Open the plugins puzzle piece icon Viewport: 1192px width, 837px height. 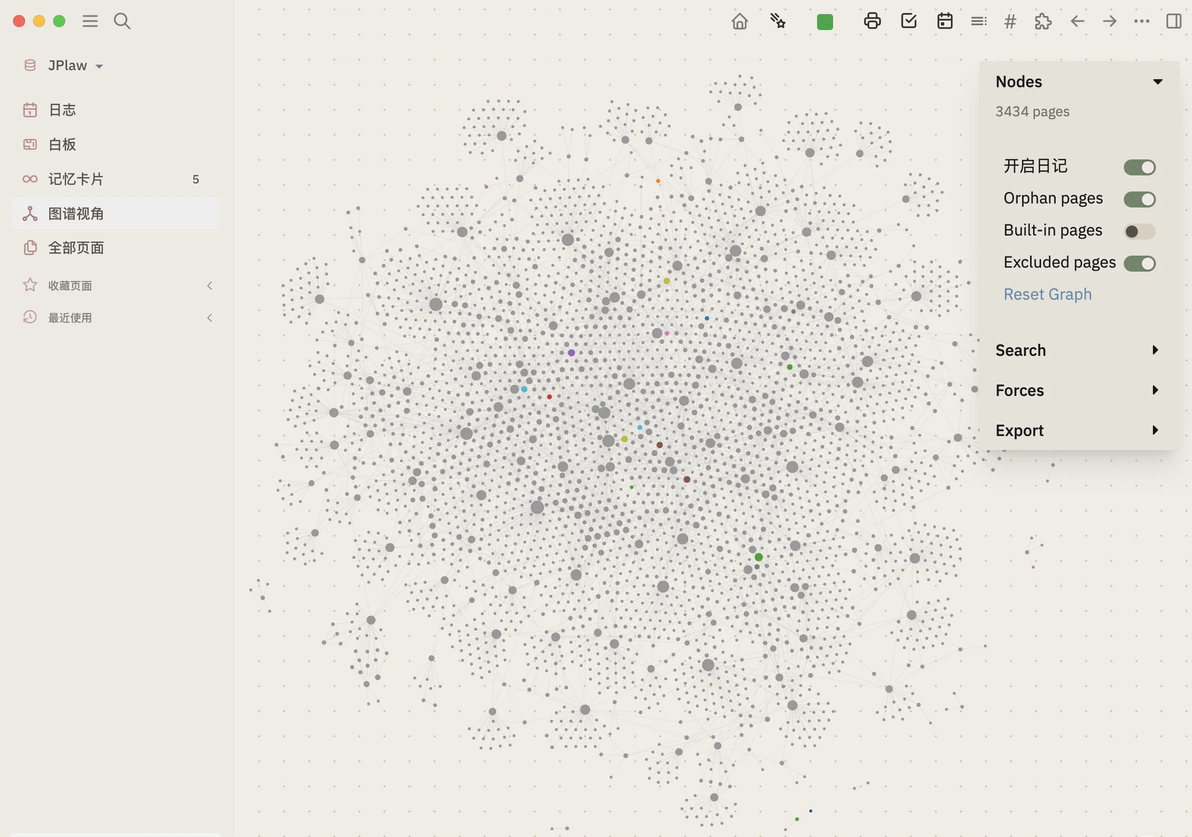point(1043,21)
